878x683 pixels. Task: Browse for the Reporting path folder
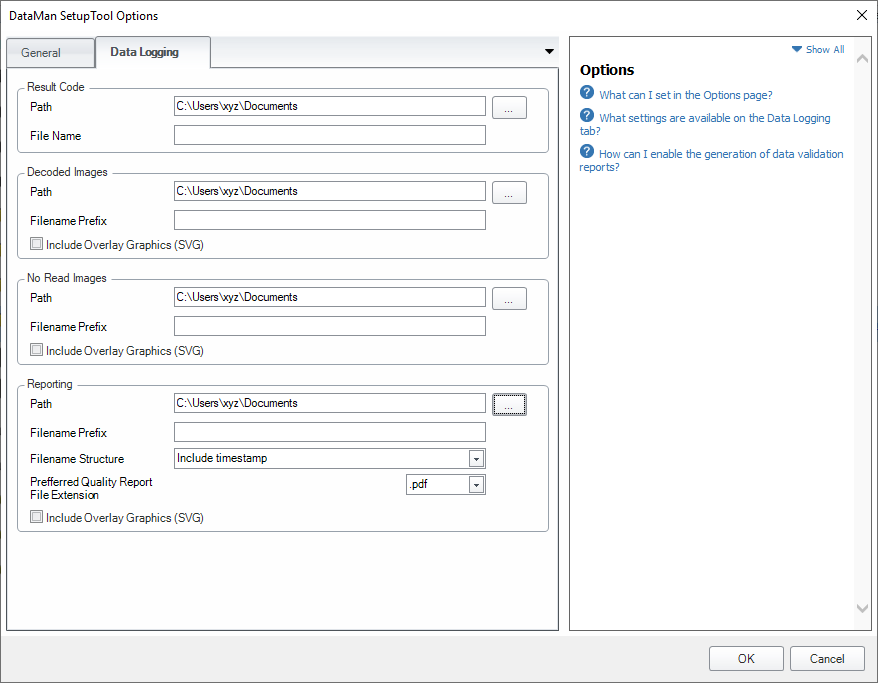[509, 404]
